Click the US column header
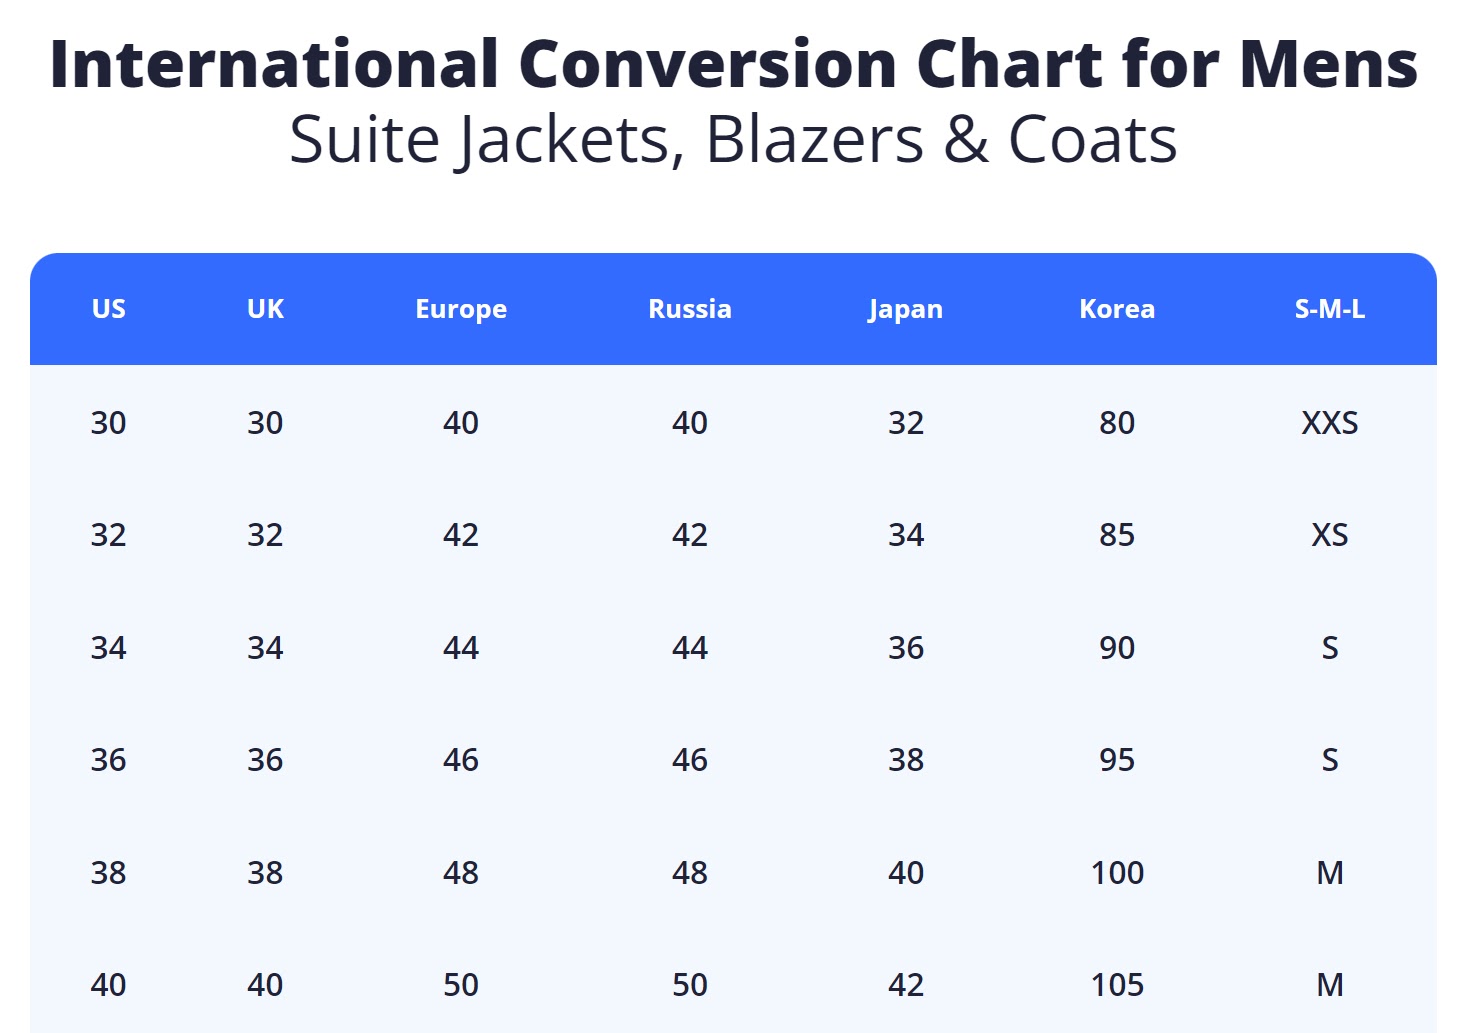Screen dimensions: 1467x1033 109,309
